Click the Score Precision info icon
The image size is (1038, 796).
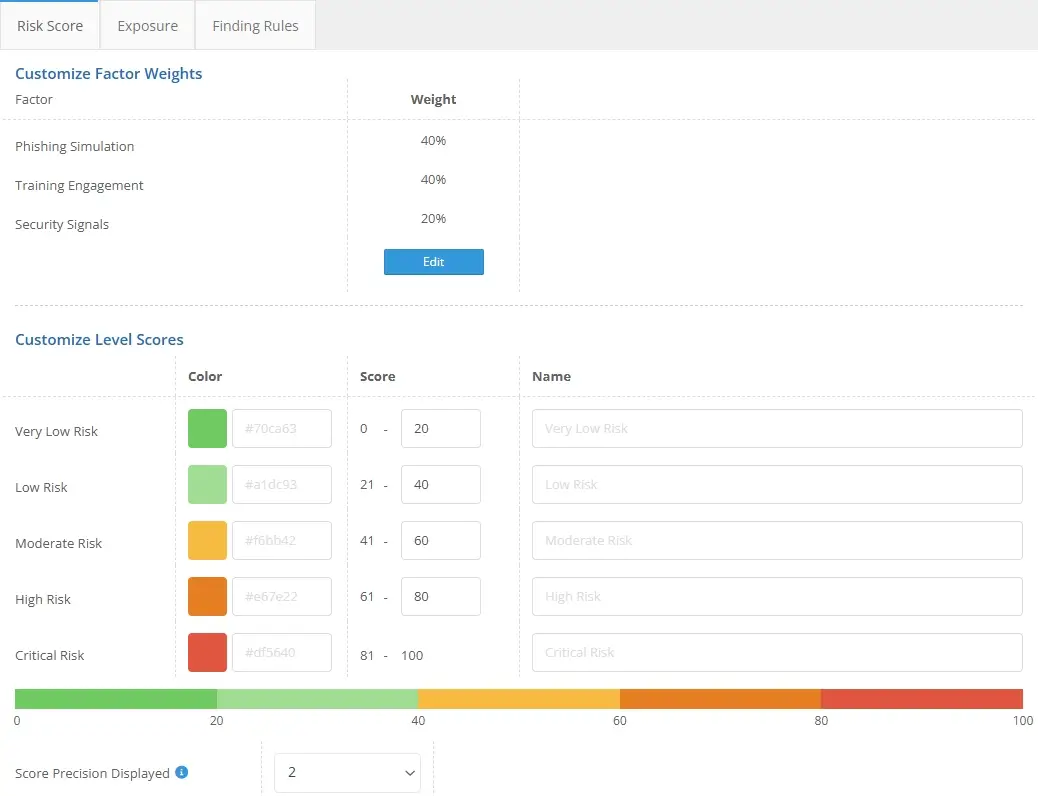point(182,773)
